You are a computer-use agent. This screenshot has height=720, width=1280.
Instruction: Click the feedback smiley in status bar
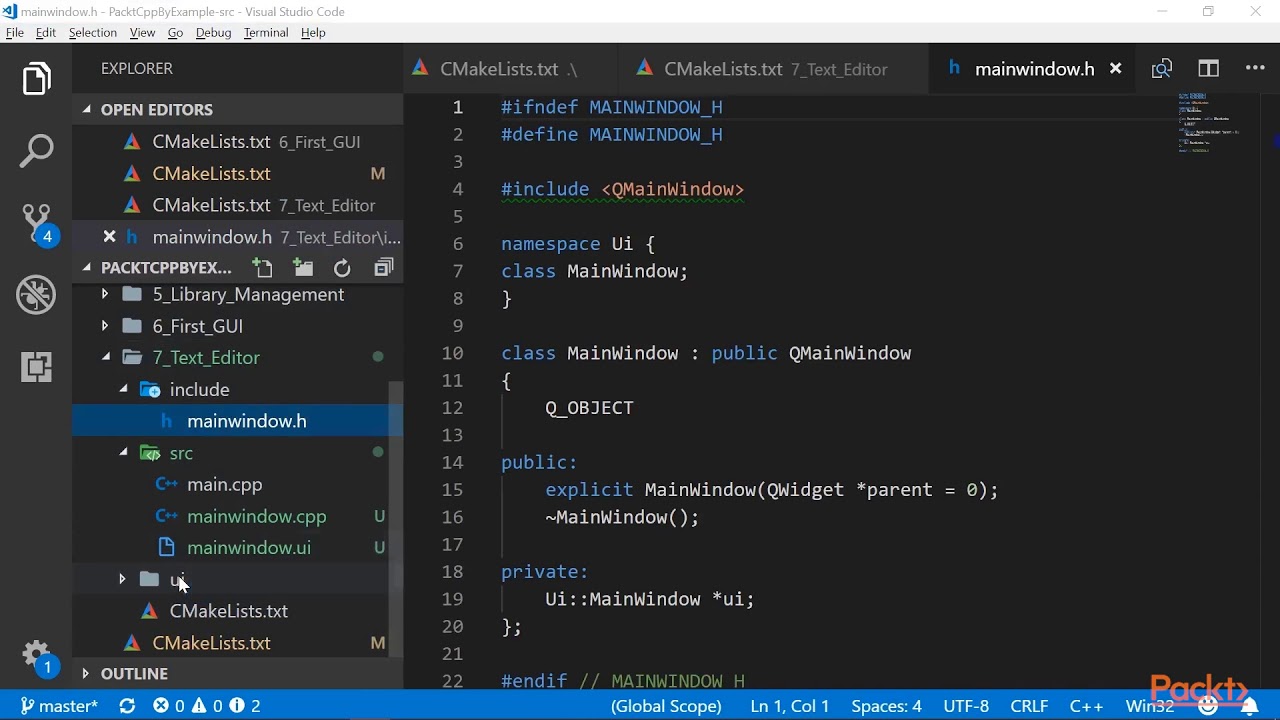pyautogui.click(x=1208, y=706)
